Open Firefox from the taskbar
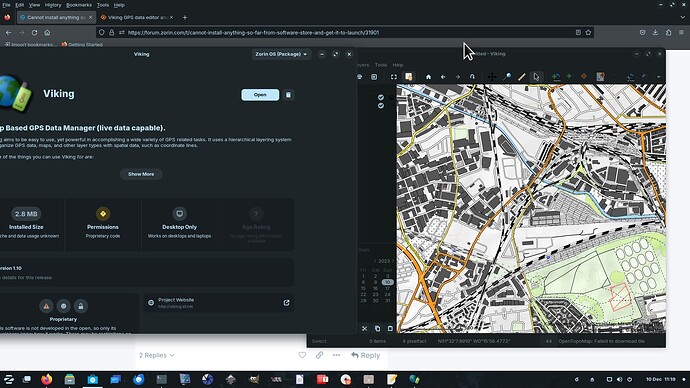Viewport: 690px width, 388px height. [x=46, y=379]
